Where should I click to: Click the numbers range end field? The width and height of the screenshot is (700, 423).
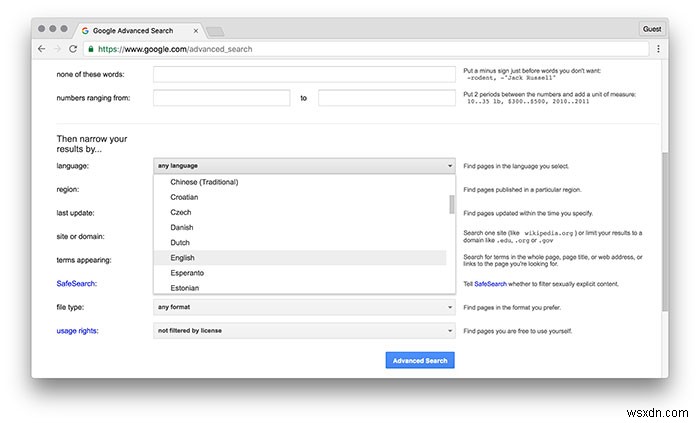(x=387, y=98)
